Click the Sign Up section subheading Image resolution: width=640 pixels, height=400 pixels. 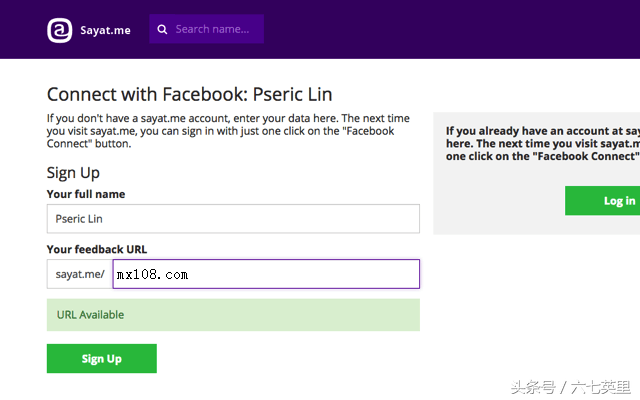[73, 172]
